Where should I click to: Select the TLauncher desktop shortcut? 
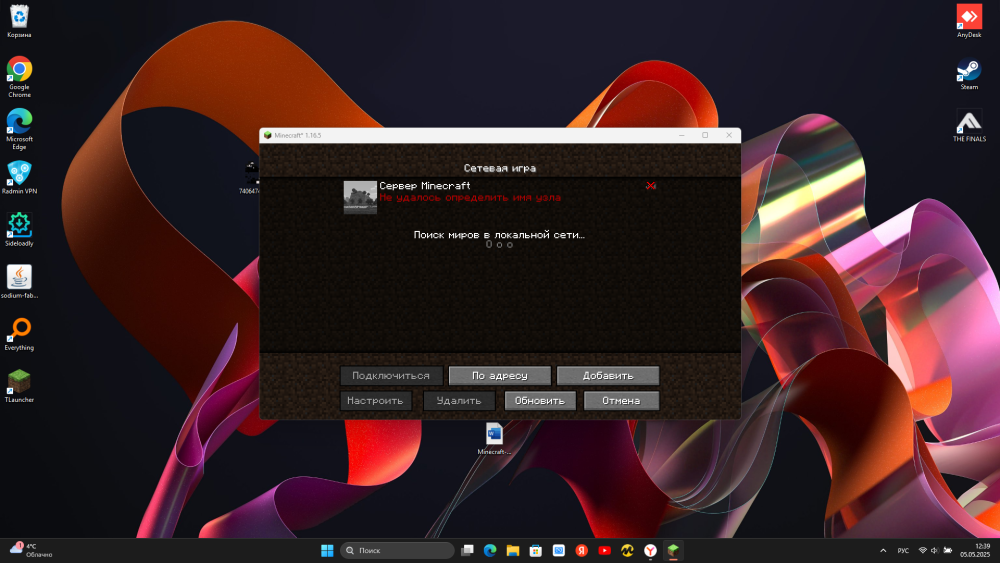[x=19, y=386]
